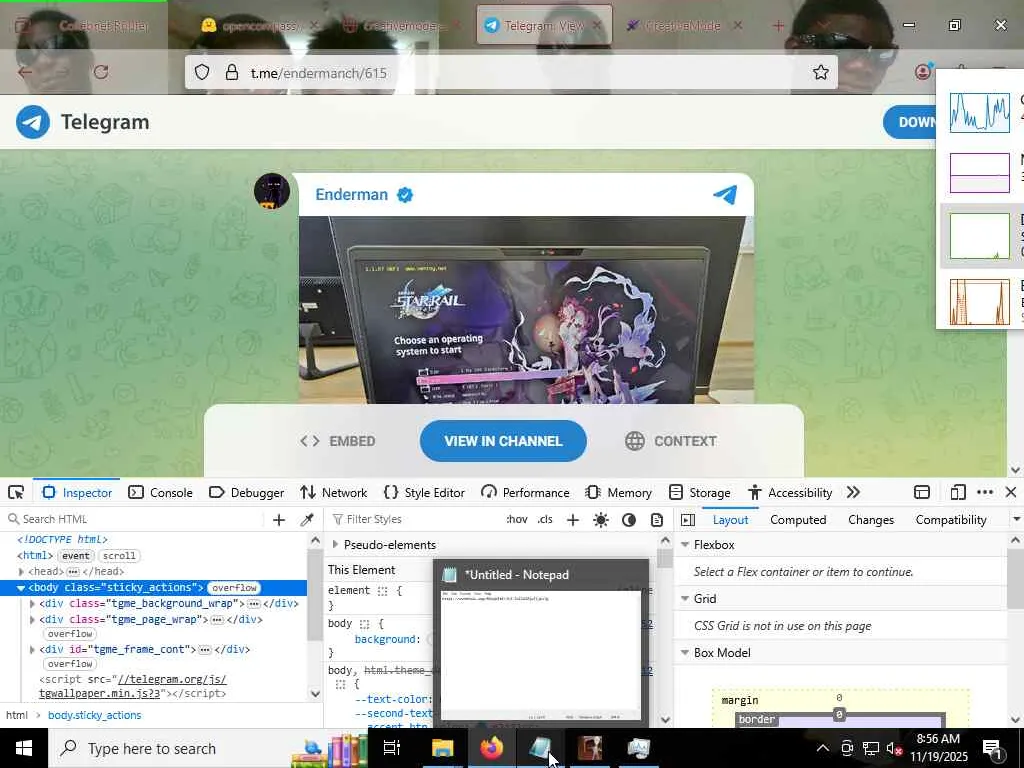
Task: Toggle the .cls class panel
Action: point(545,519)
